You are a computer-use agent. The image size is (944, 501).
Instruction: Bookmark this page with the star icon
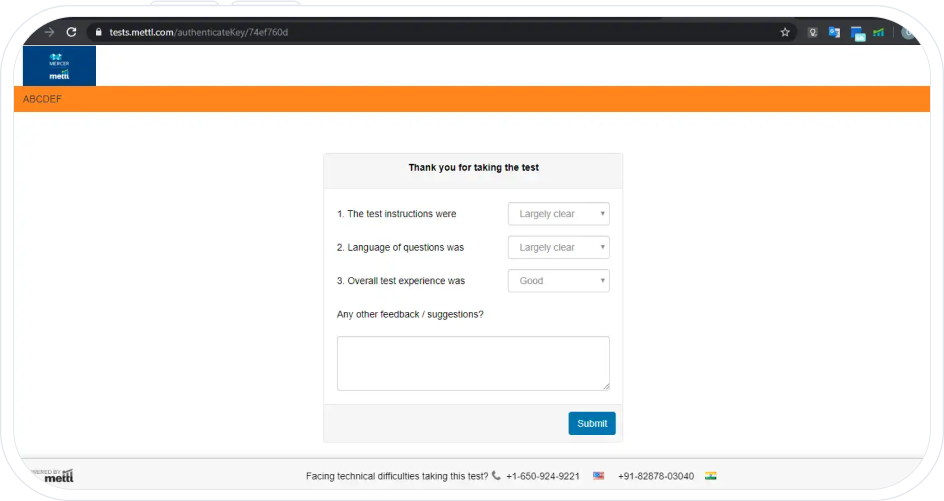(x=785, y=32)
